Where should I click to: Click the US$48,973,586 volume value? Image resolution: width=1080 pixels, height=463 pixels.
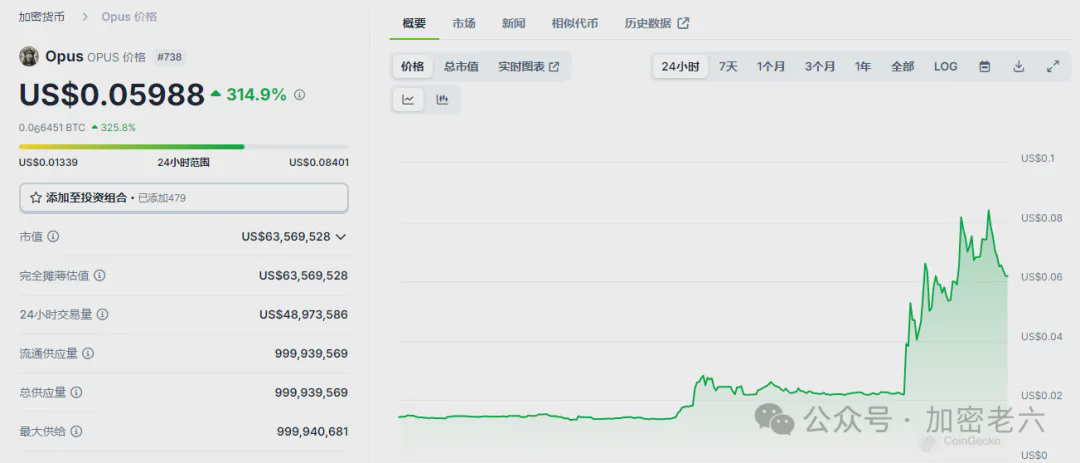point(303,314)
